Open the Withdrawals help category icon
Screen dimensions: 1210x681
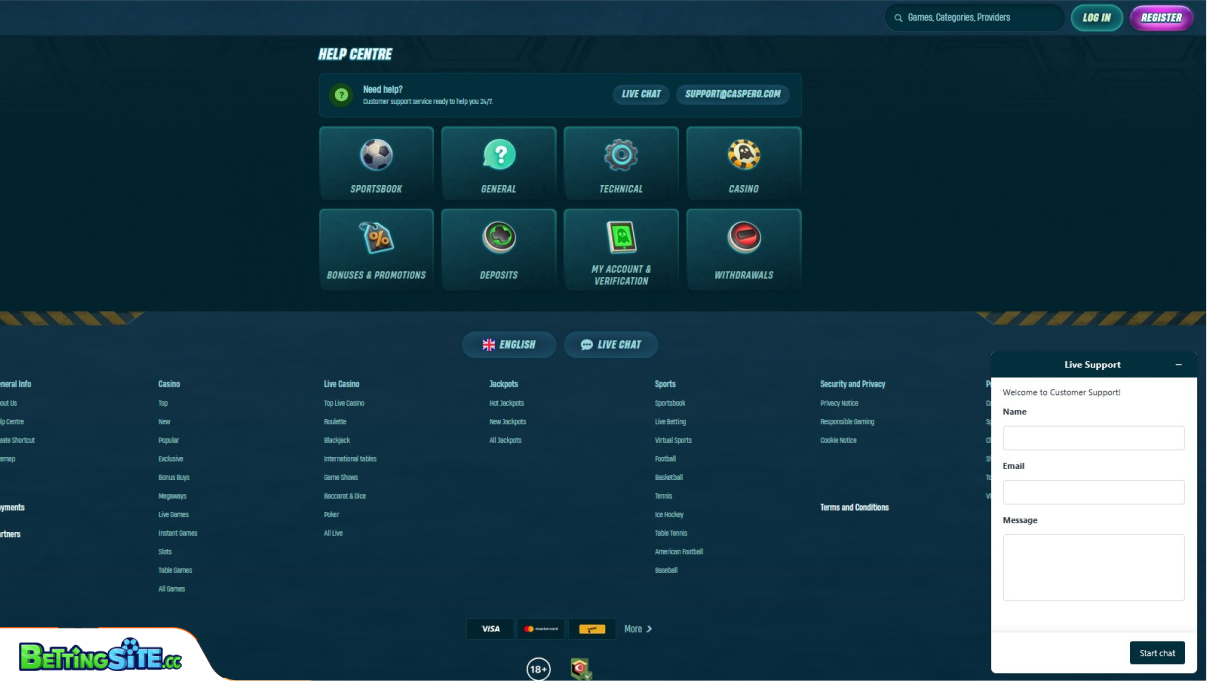tap(743, 238)
